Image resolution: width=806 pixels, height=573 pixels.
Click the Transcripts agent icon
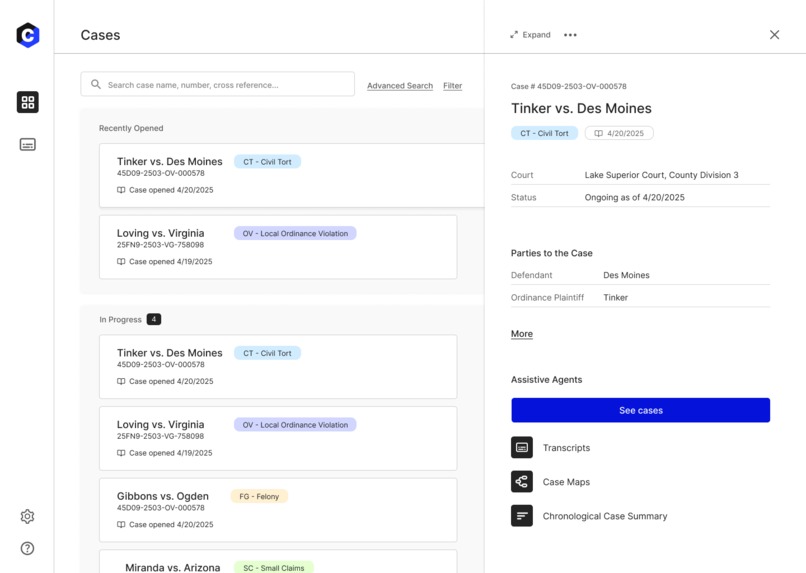[522, 447]
